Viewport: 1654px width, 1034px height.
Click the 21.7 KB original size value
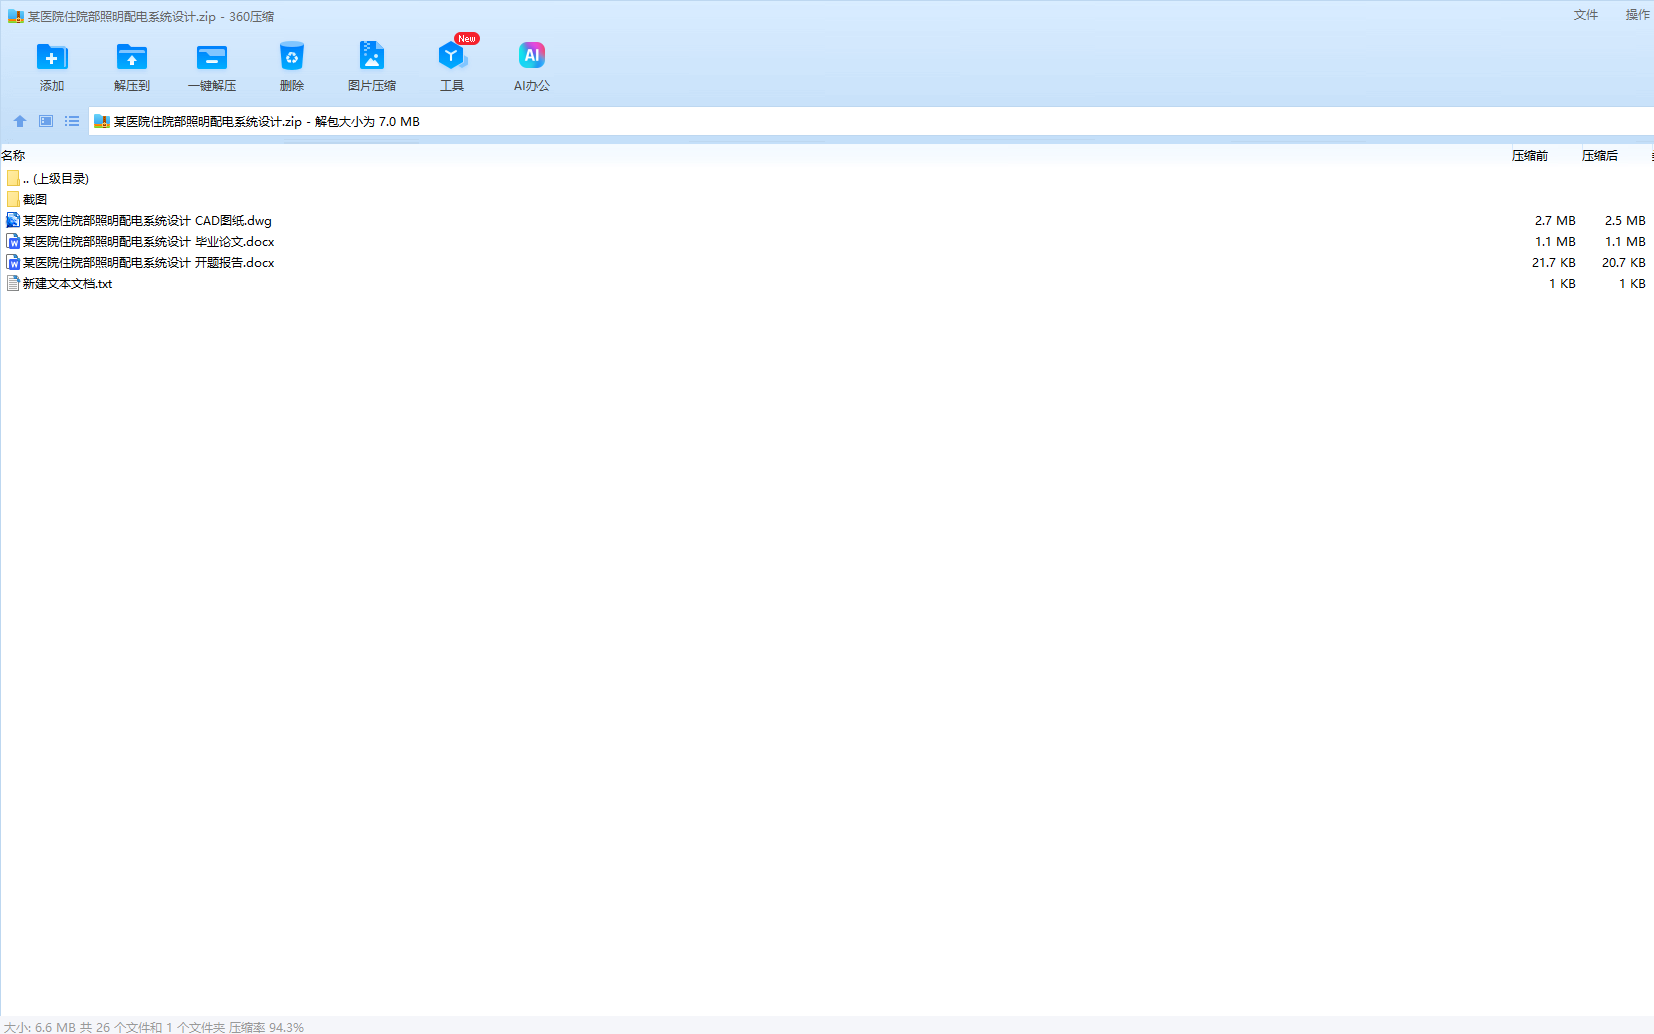[x=1554, y=262]
